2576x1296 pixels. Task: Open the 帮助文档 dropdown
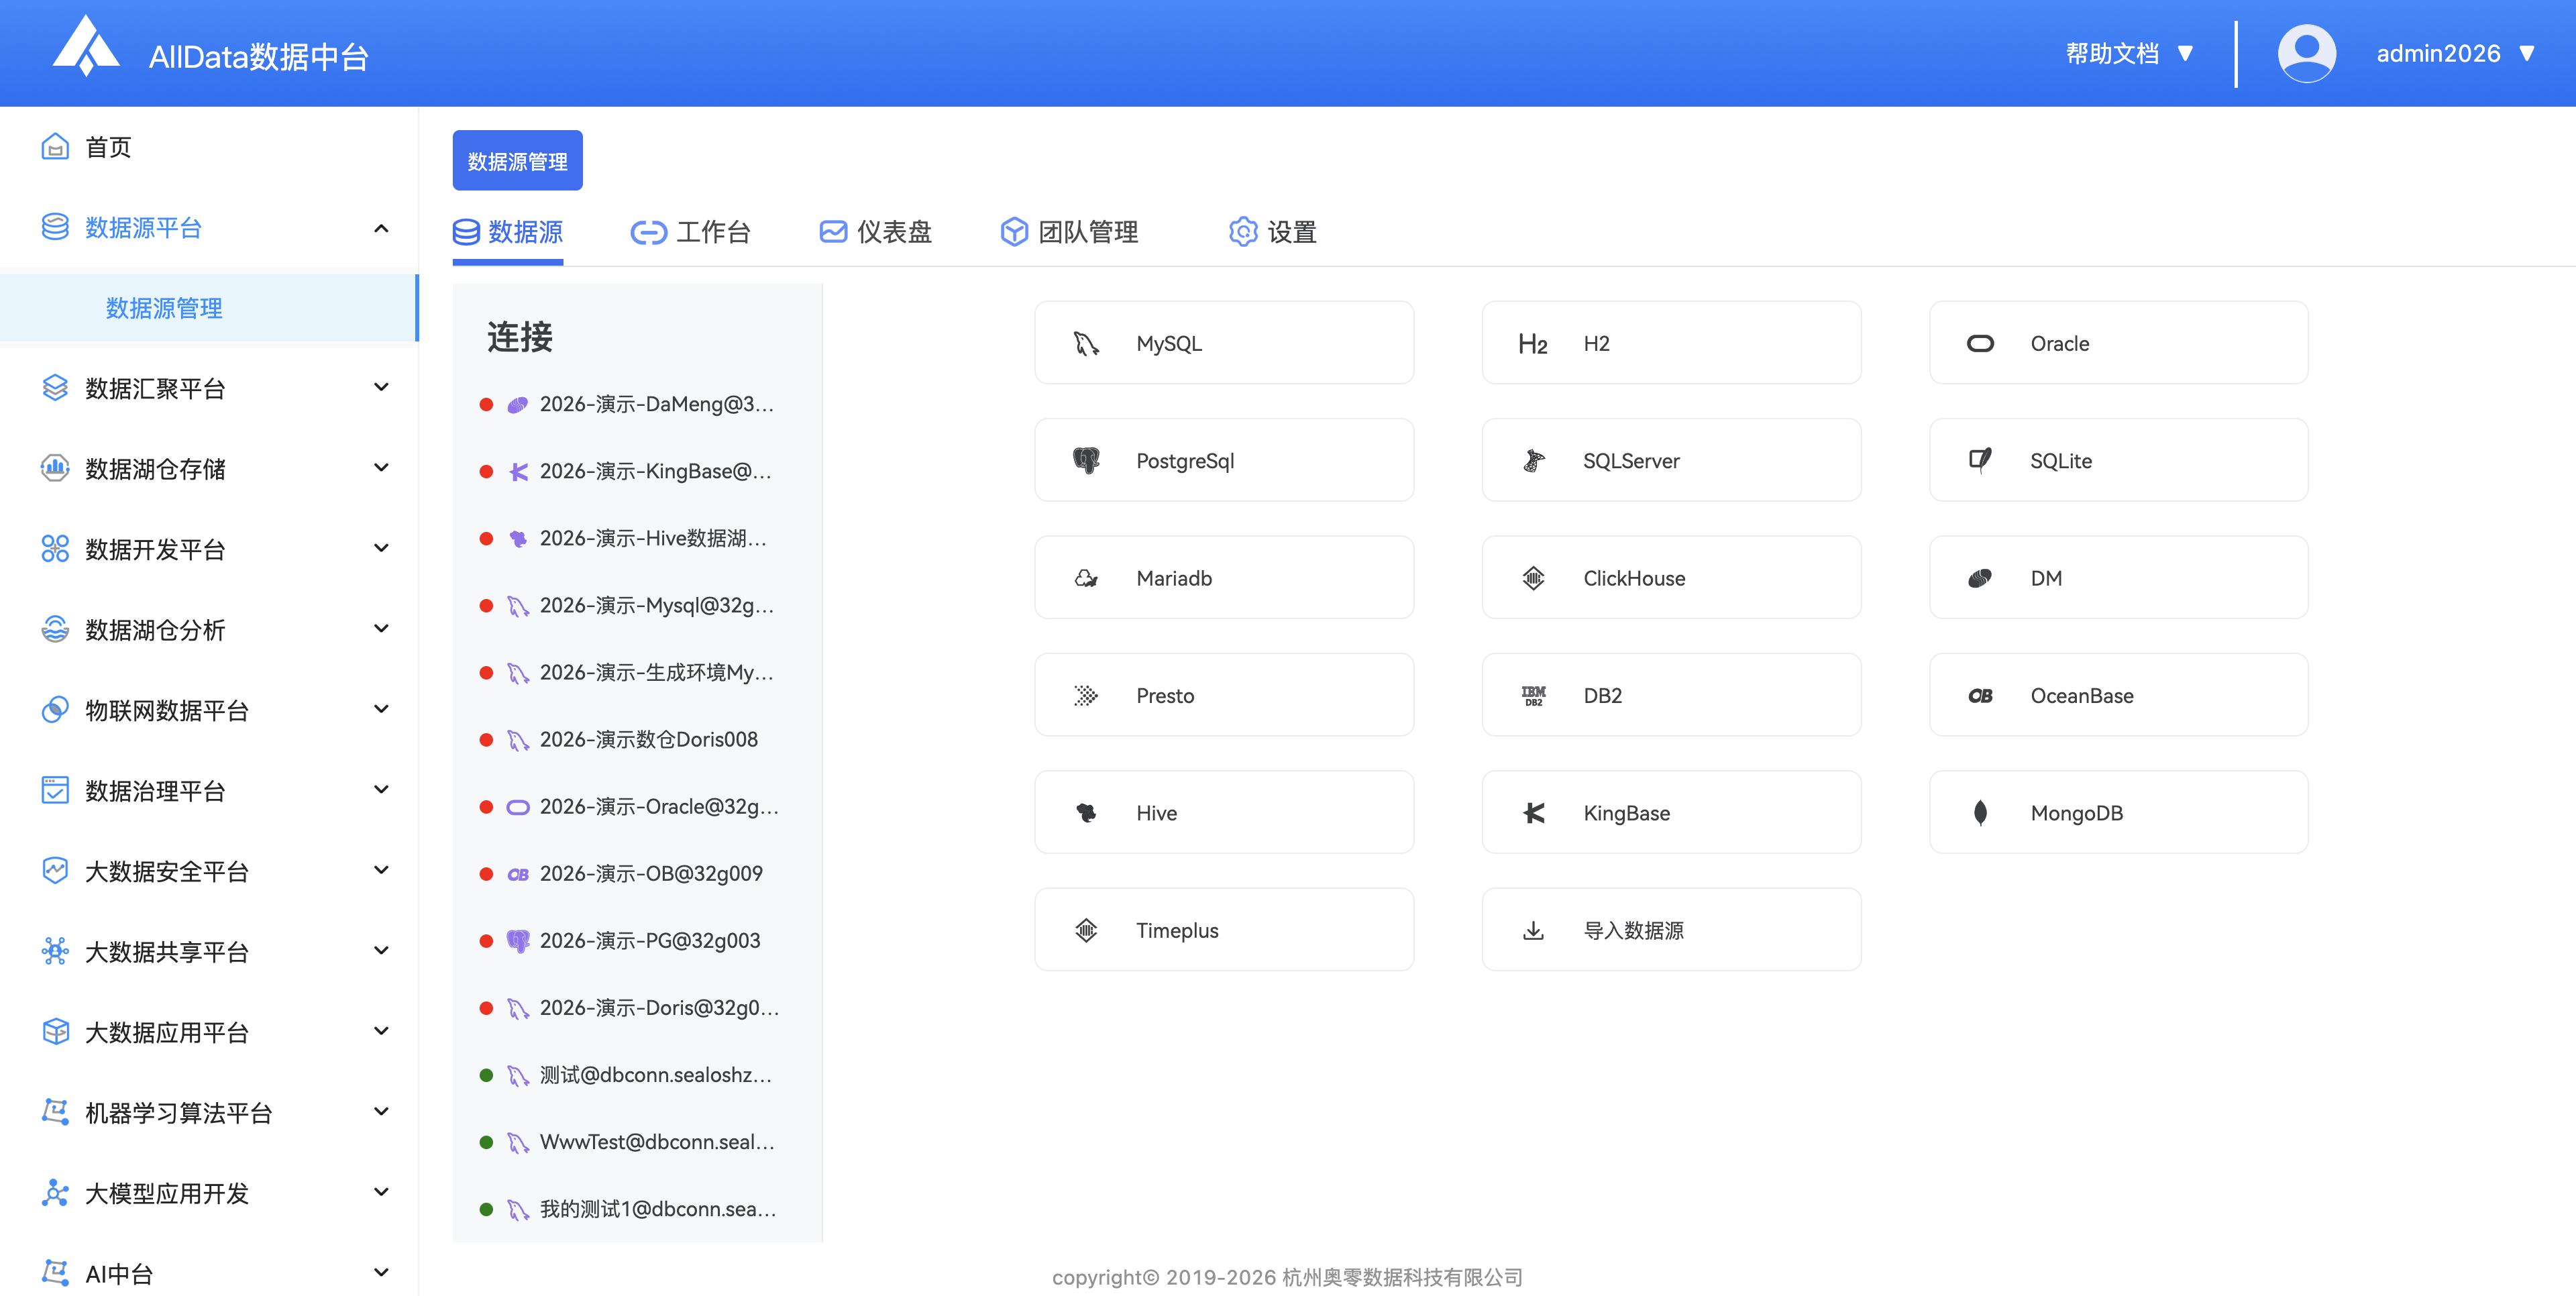point(2129,53)
